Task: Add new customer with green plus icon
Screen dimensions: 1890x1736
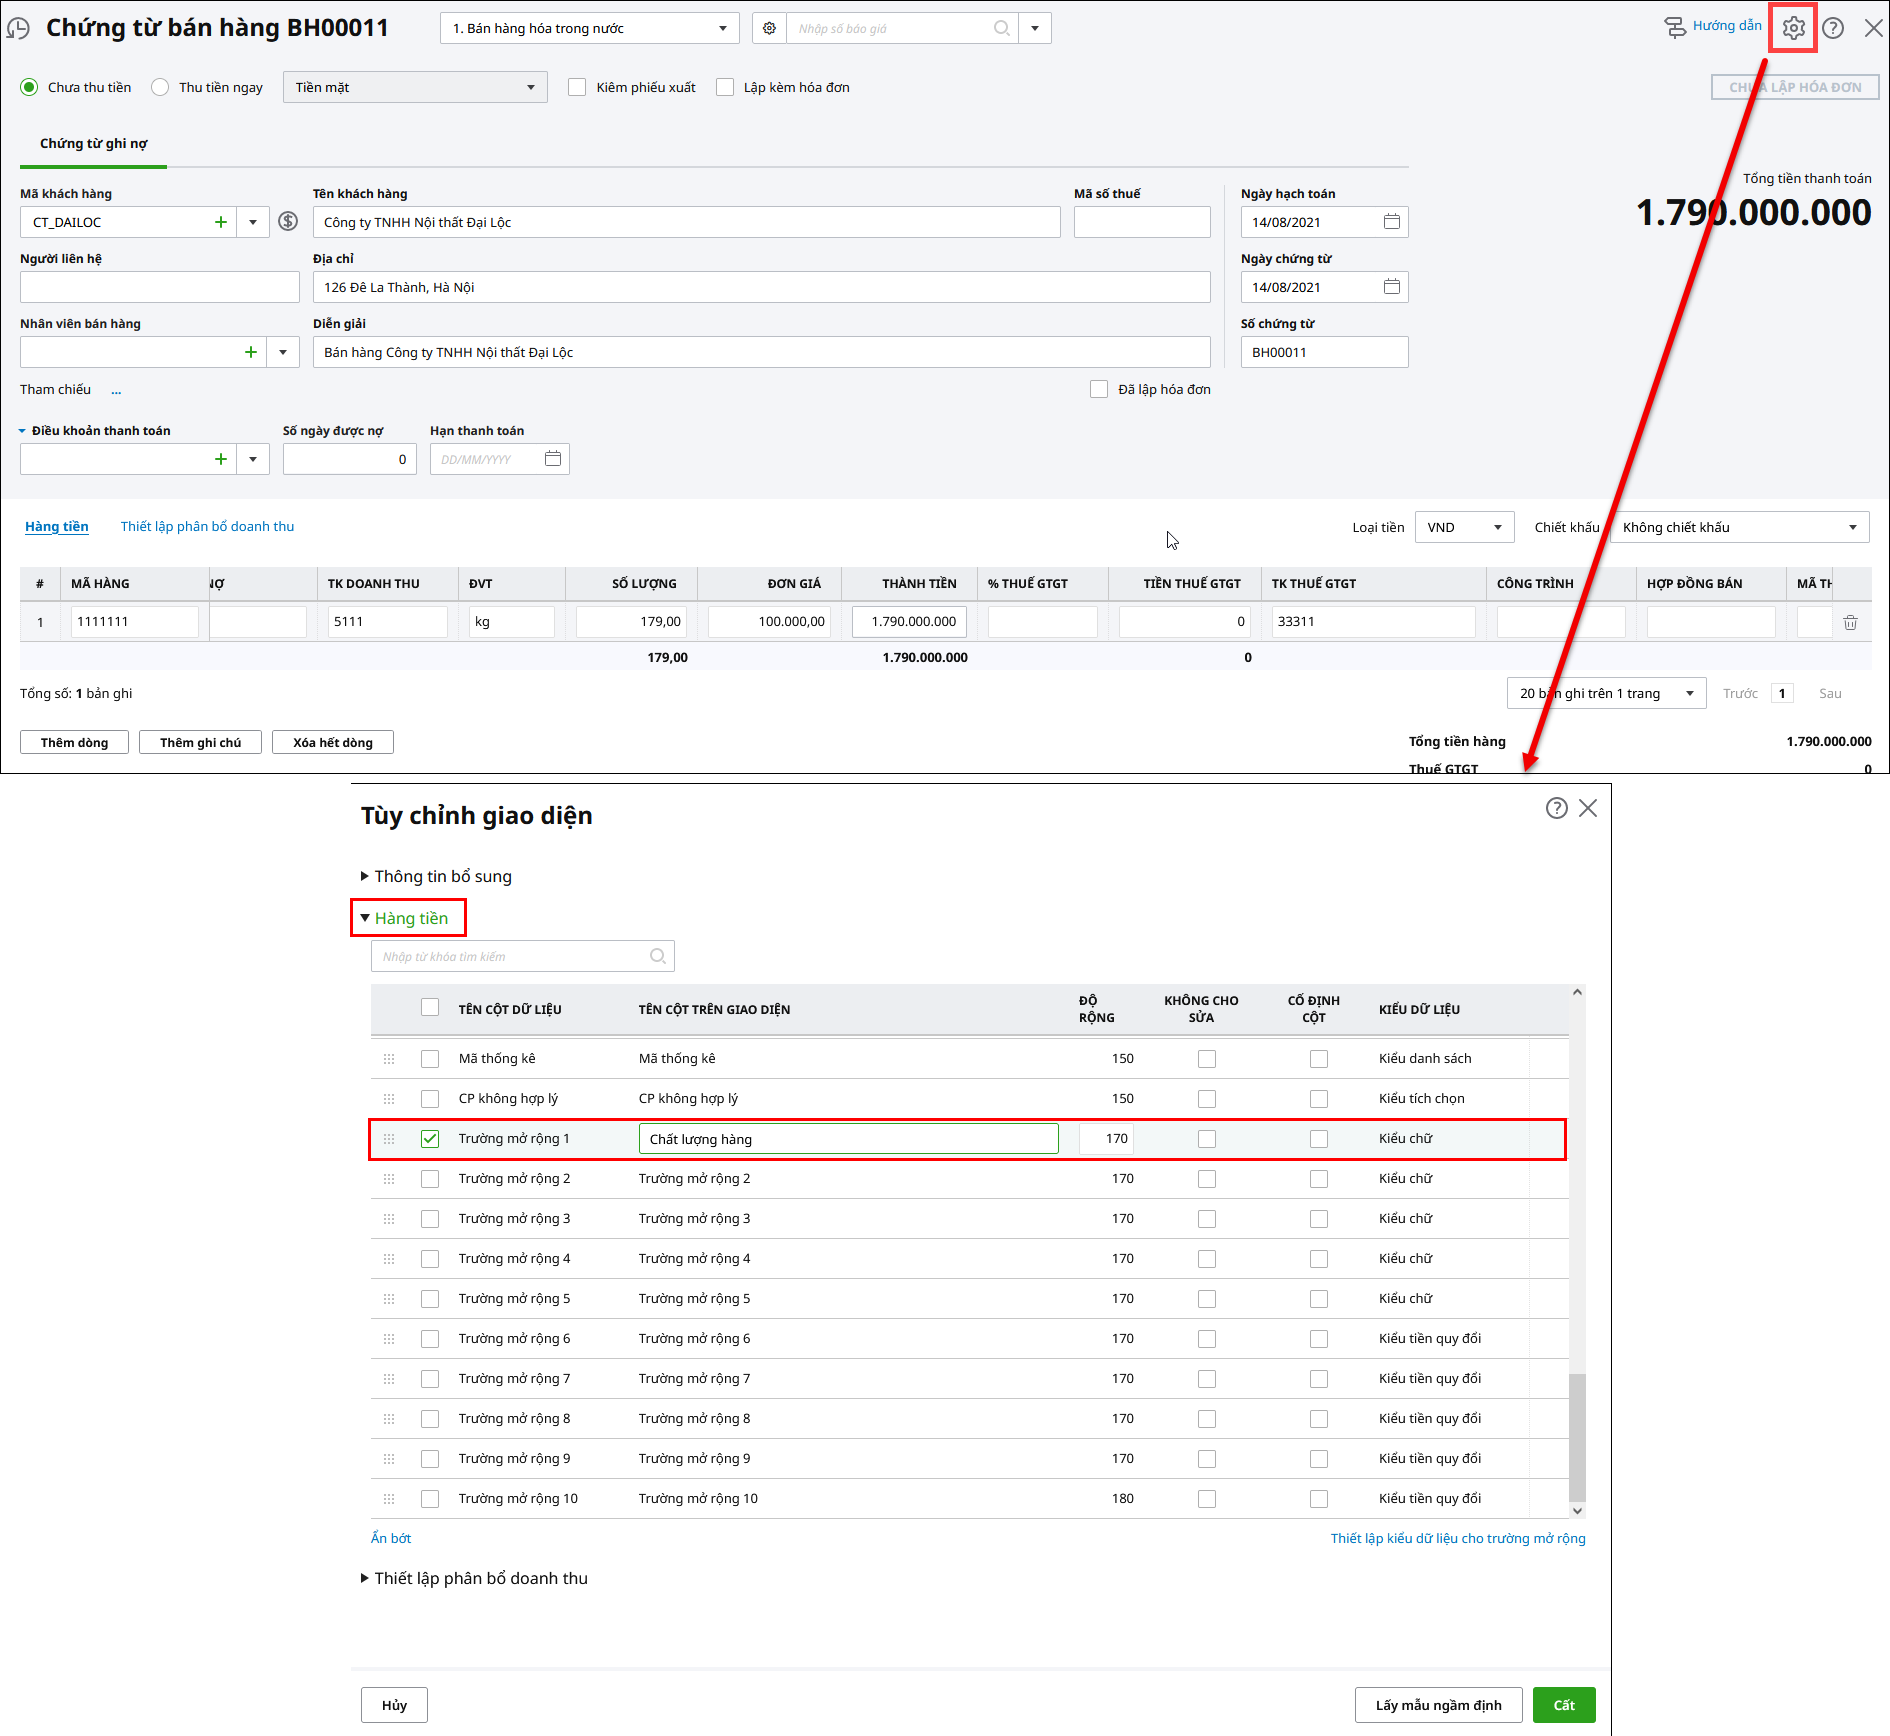Action: pos(221,222)
